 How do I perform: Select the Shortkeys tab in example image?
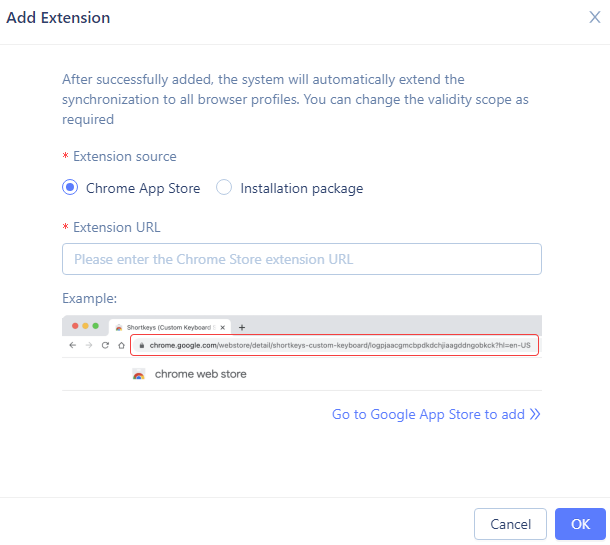[169, 328]
